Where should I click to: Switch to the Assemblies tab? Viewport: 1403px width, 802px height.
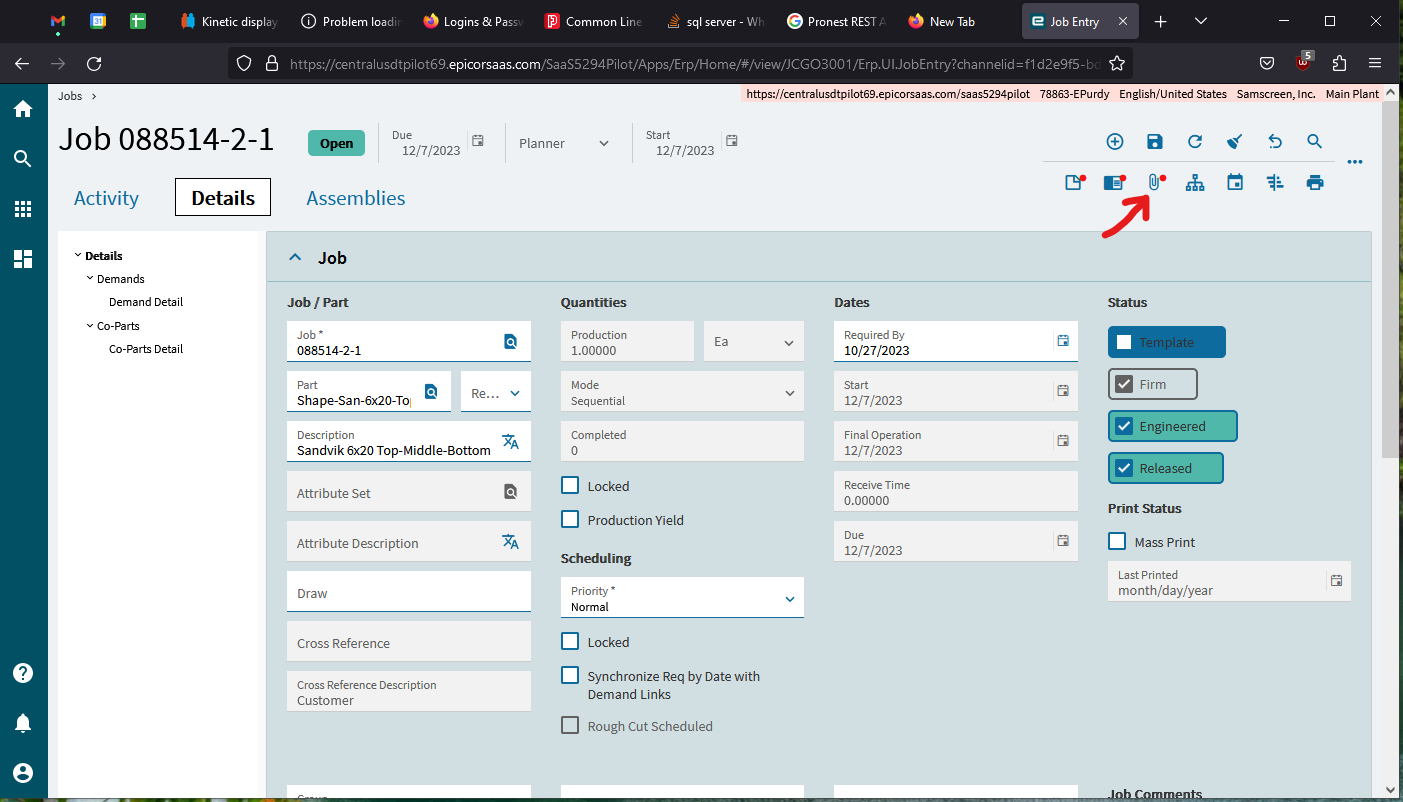pos(355,197)
